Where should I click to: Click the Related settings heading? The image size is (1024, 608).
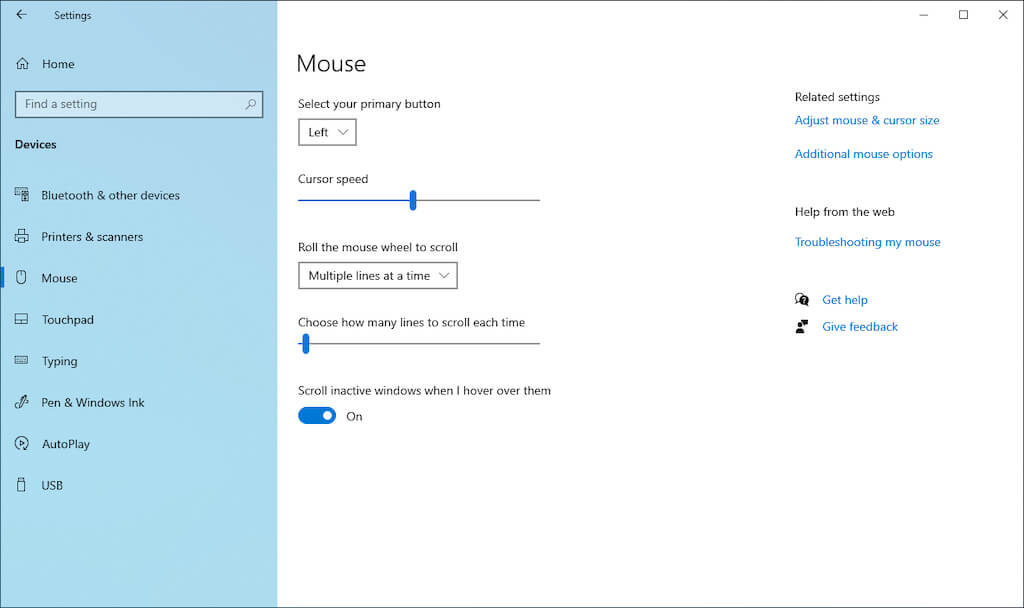(837, 97)
